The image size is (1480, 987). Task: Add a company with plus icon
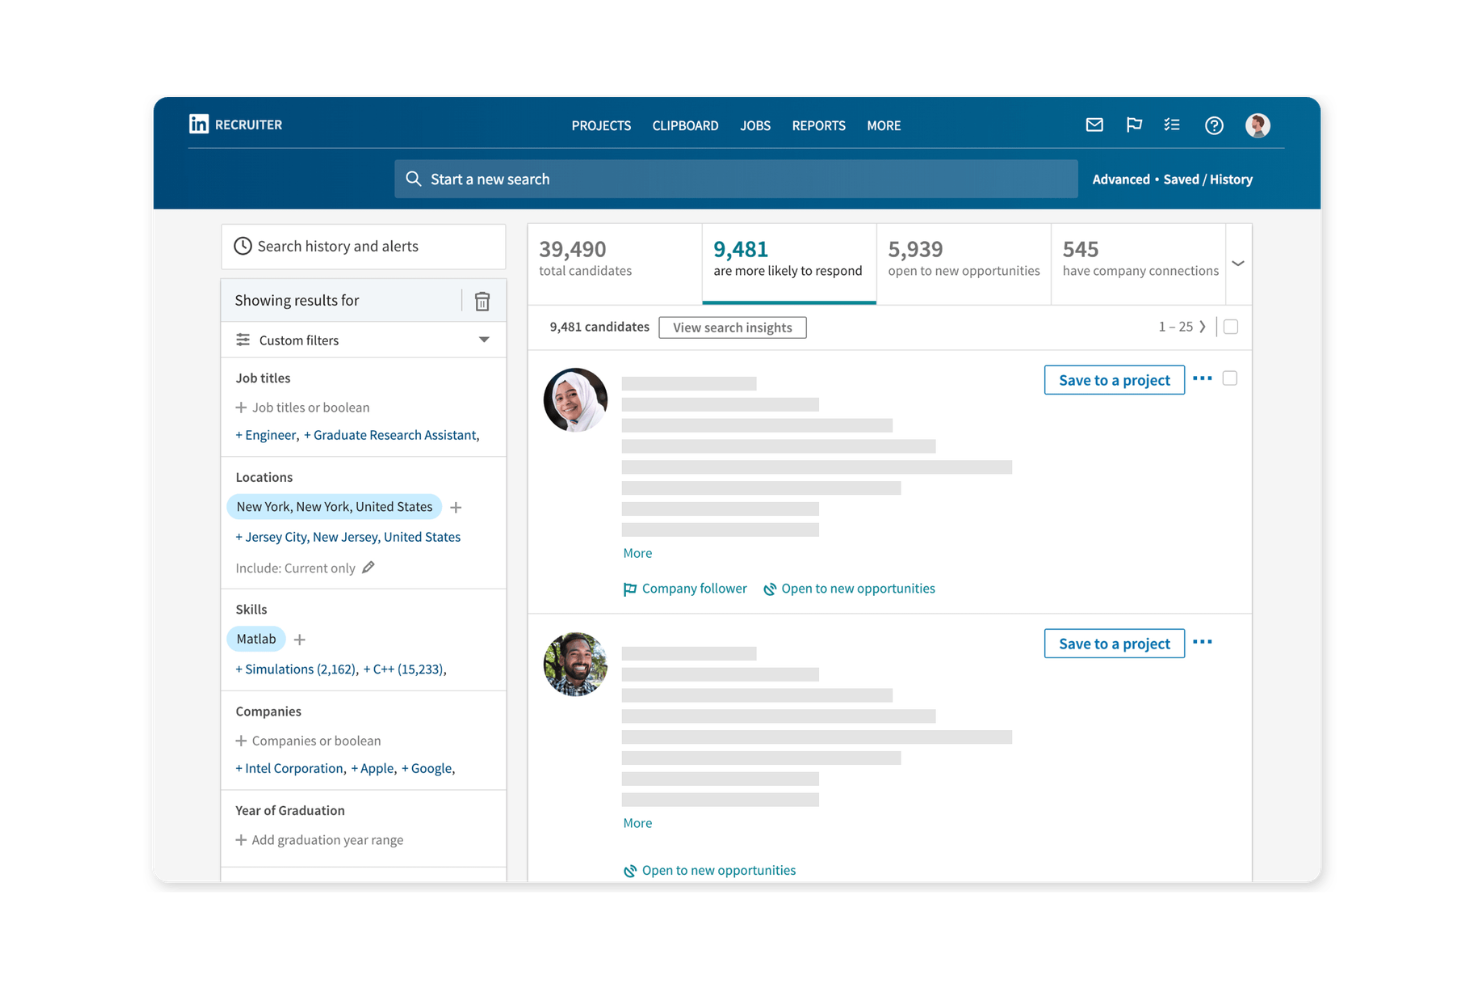[x=241, y=741]
